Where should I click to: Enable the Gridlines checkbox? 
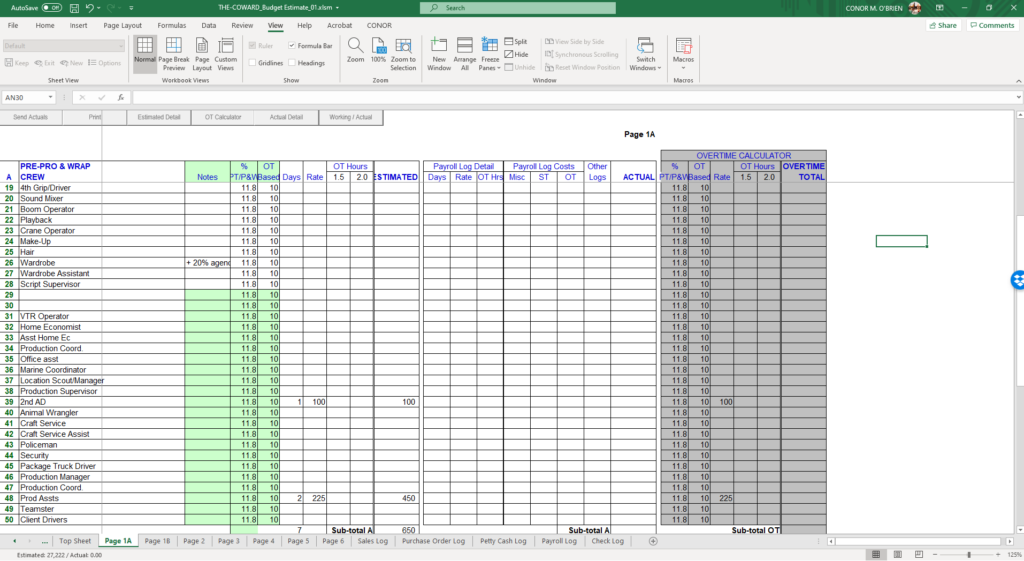coord(253,63)
